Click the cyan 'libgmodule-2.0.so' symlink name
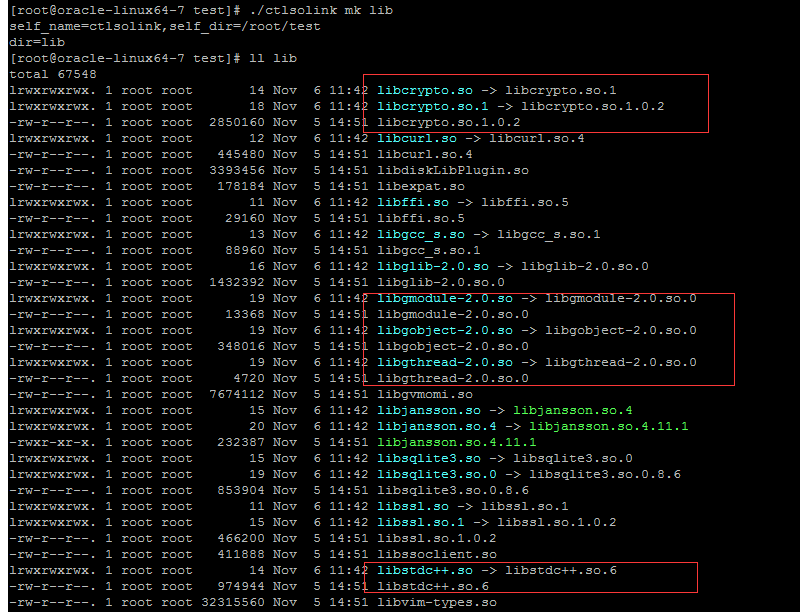This screenshot has width=800, height=612. pos(445,298)
